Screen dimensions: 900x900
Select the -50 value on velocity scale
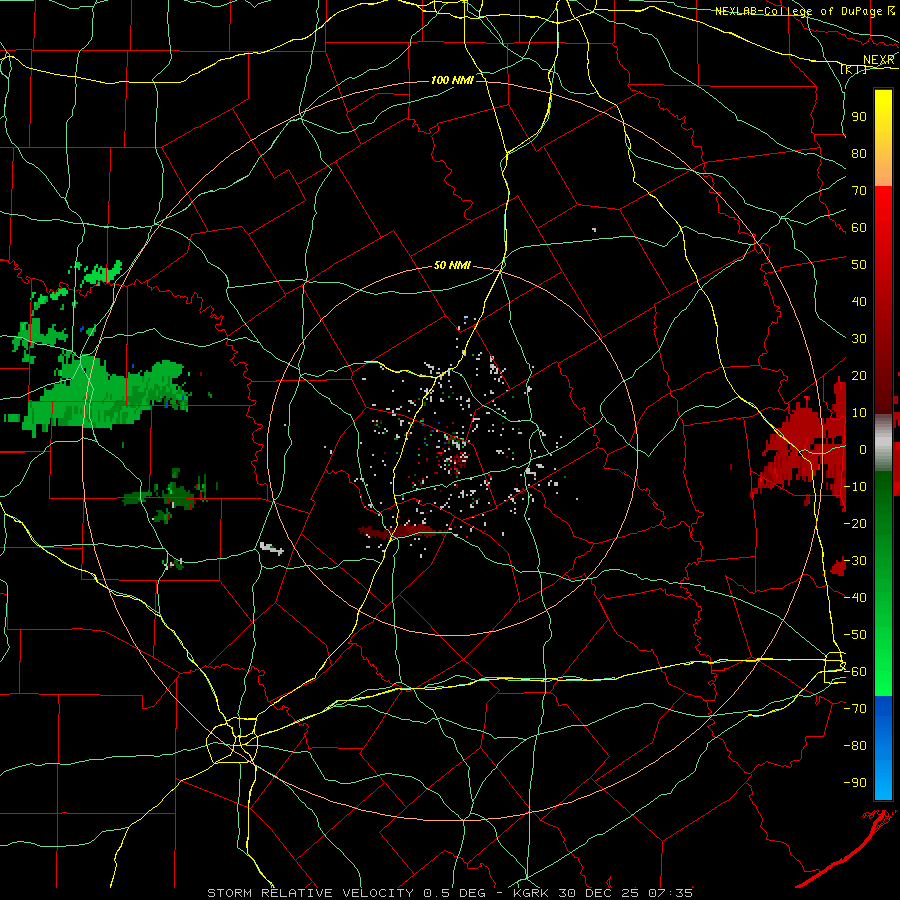tap(855, 634)
